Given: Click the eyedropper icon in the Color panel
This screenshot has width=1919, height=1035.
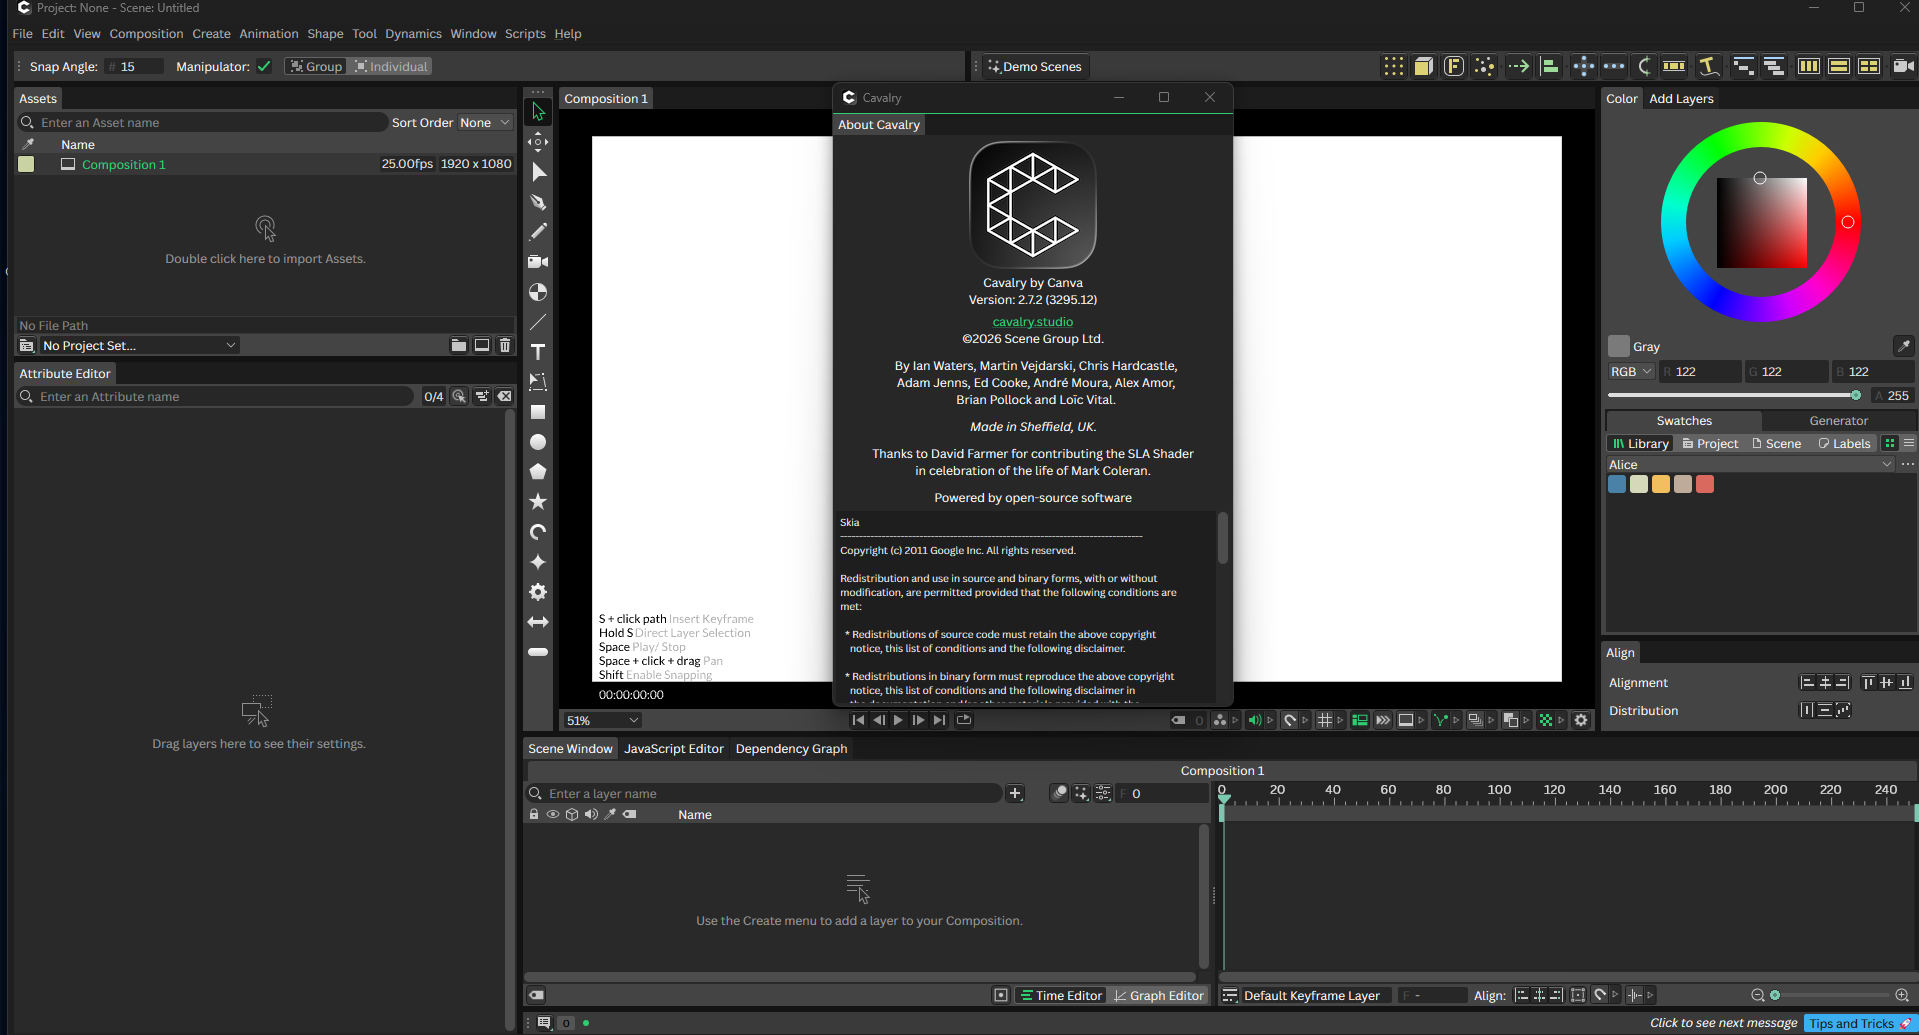Looking at the screenshot, I should [1903, 346].
